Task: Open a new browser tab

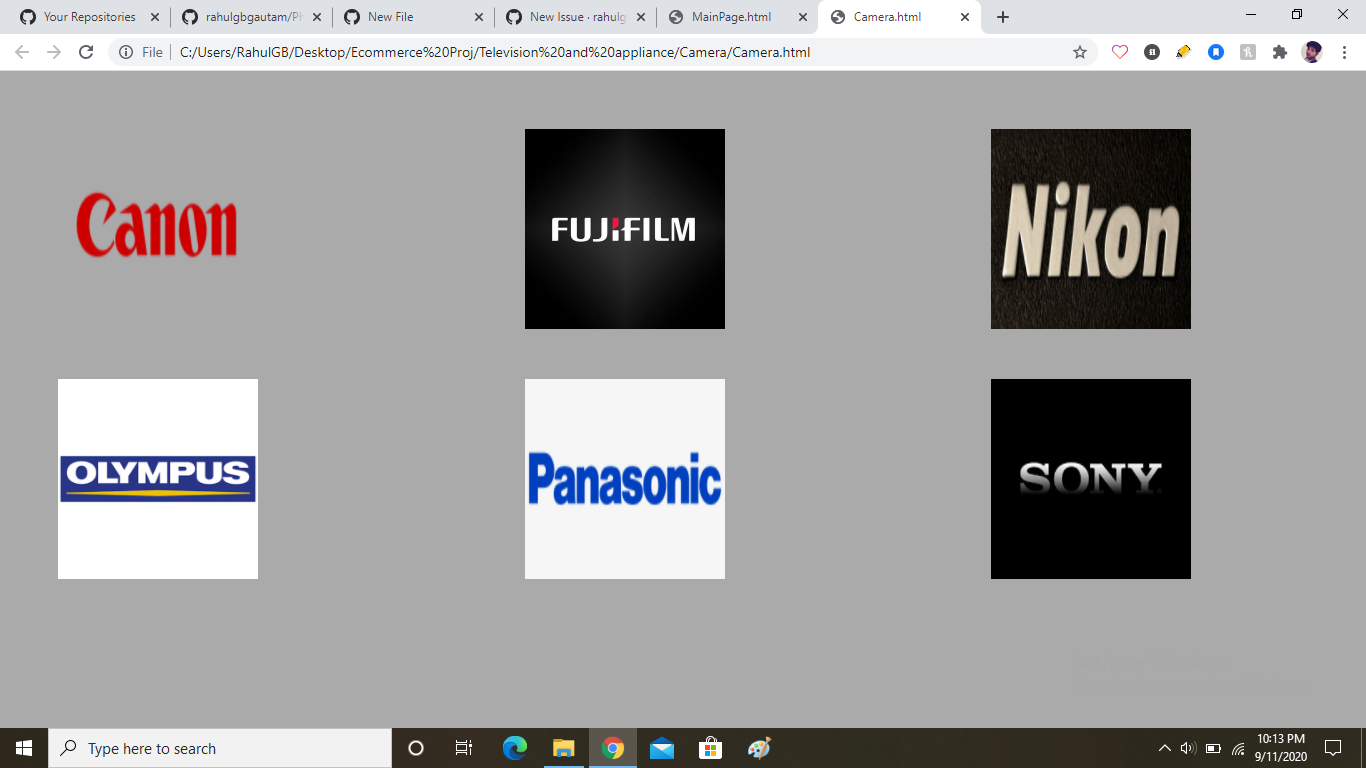Action: point(1003,17)
